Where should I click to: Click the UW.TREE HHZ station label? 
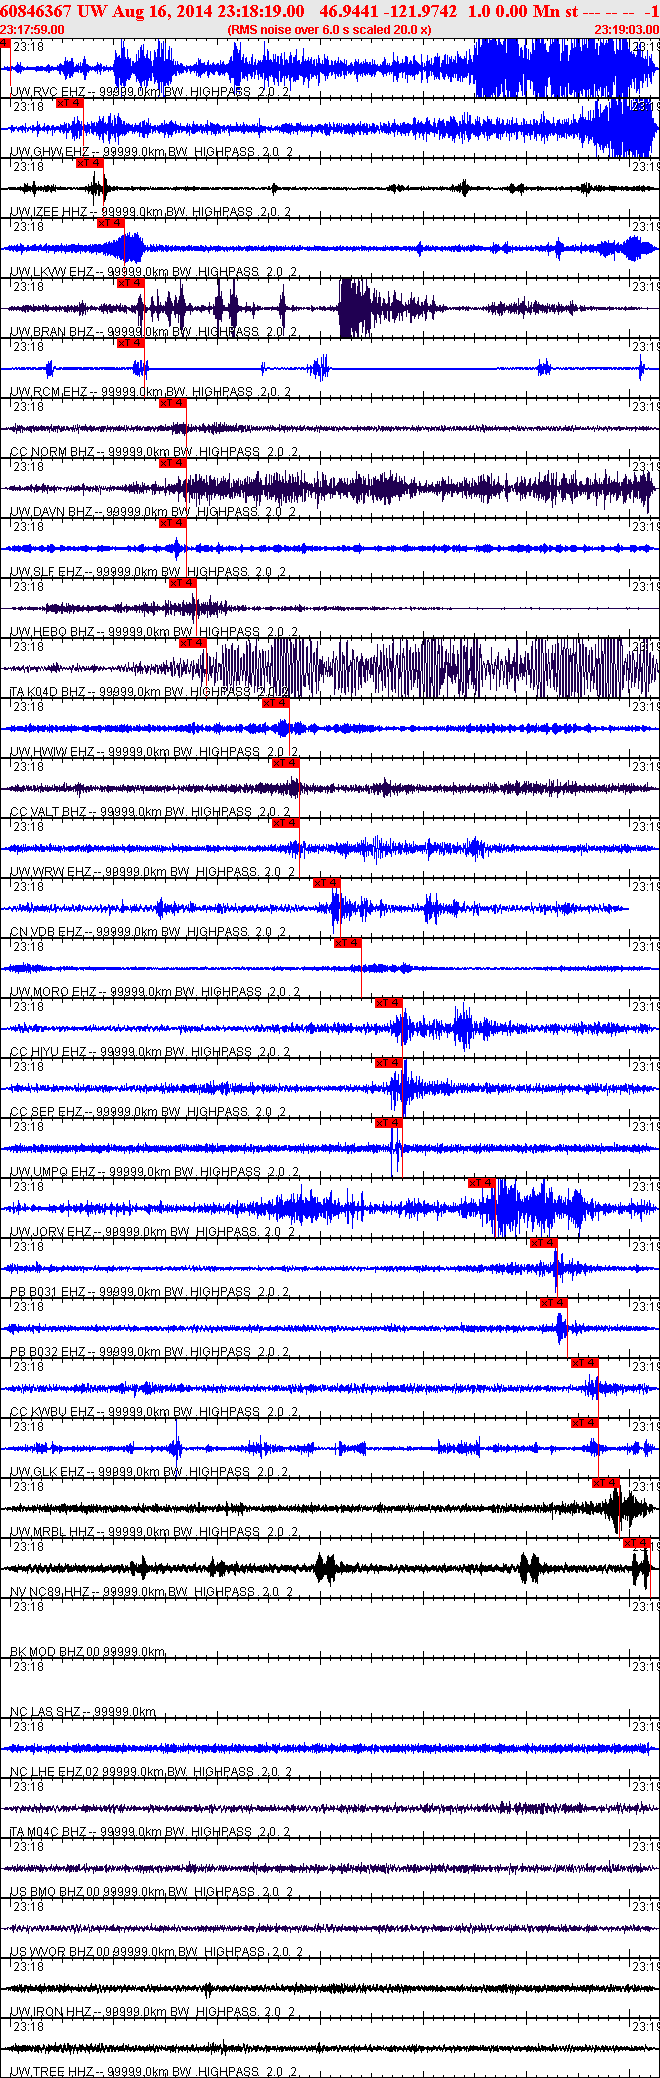pos(50,2072)
